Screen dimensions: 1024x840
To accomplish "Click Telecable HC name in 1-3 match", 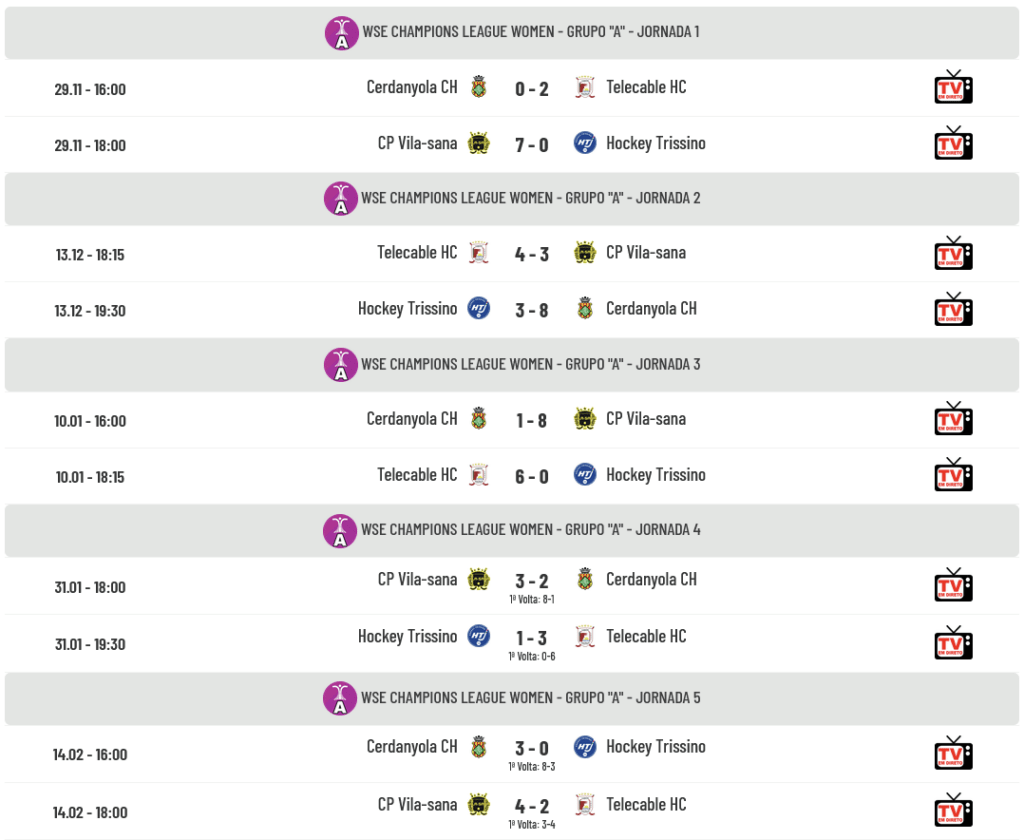I will 646,636.
